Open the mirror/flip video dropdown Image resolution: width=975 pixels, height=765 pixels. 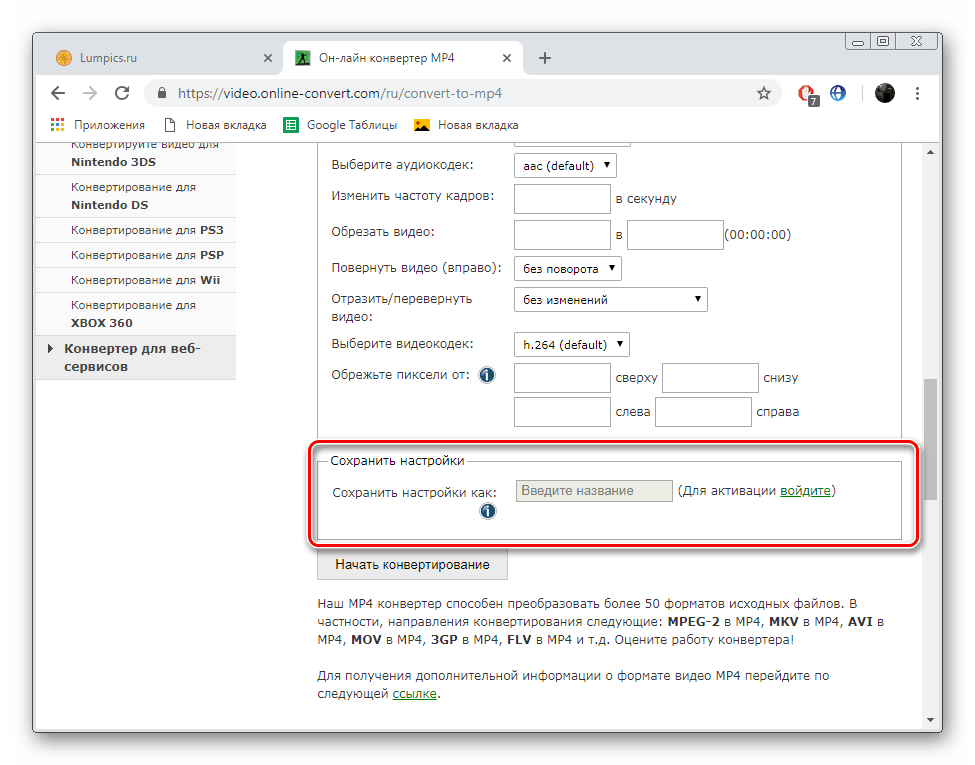(x=610, y=299)
